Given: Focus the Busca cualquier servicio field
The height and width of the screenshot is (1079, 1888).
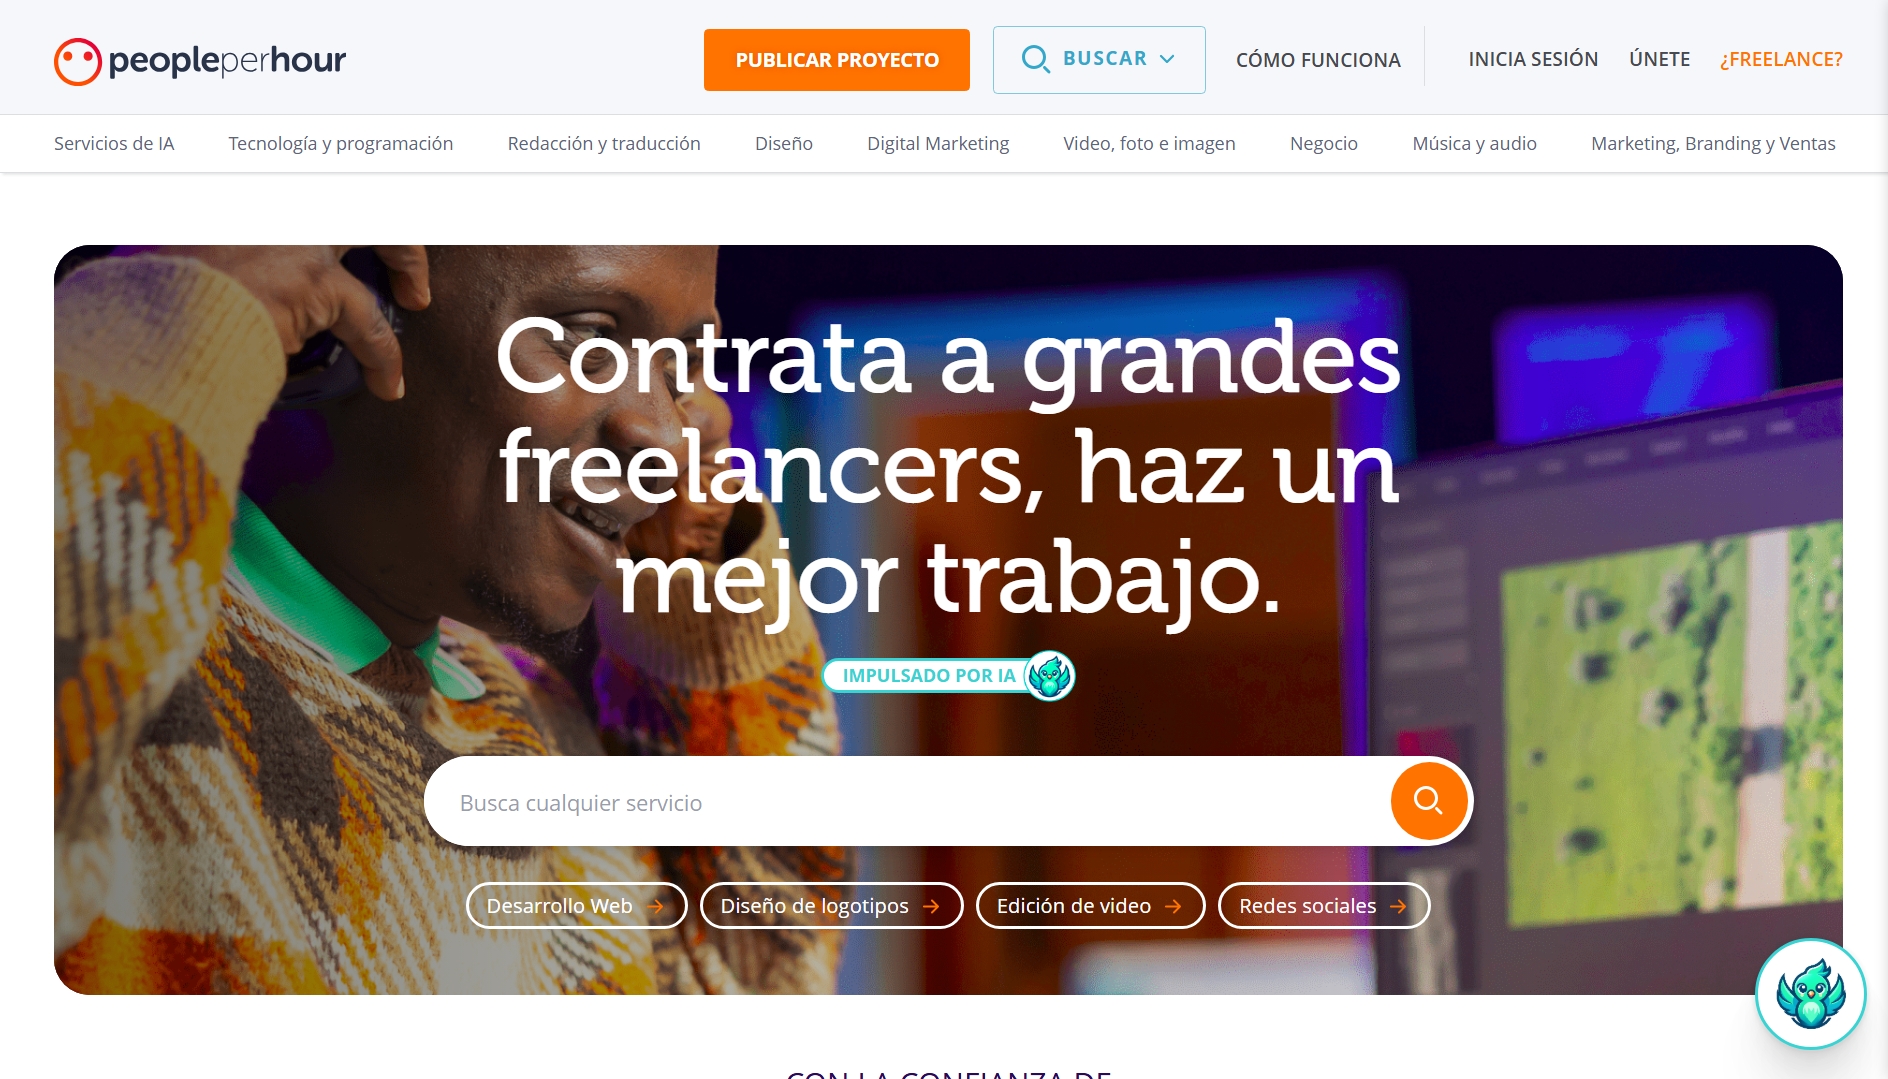Looking at the screenshot, I should tap(905, 801).
